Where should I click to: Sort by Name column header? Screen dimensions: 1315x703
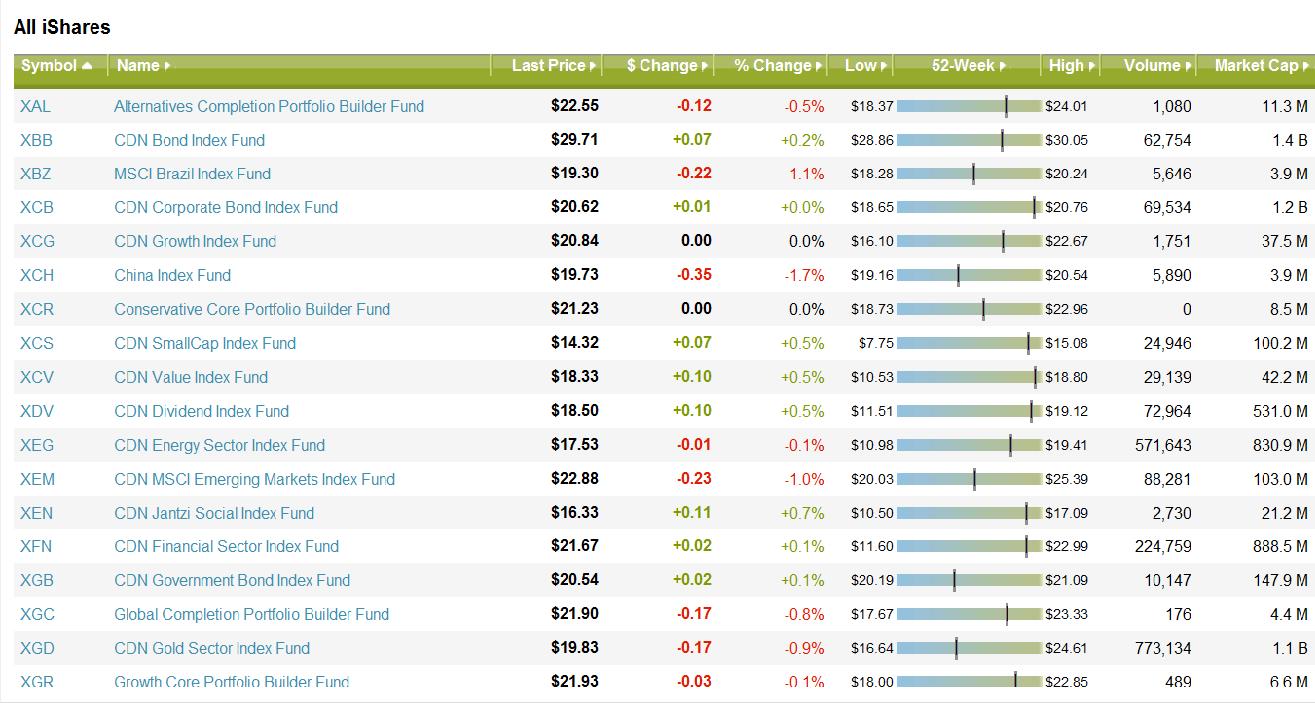click(x=143, y=65)
